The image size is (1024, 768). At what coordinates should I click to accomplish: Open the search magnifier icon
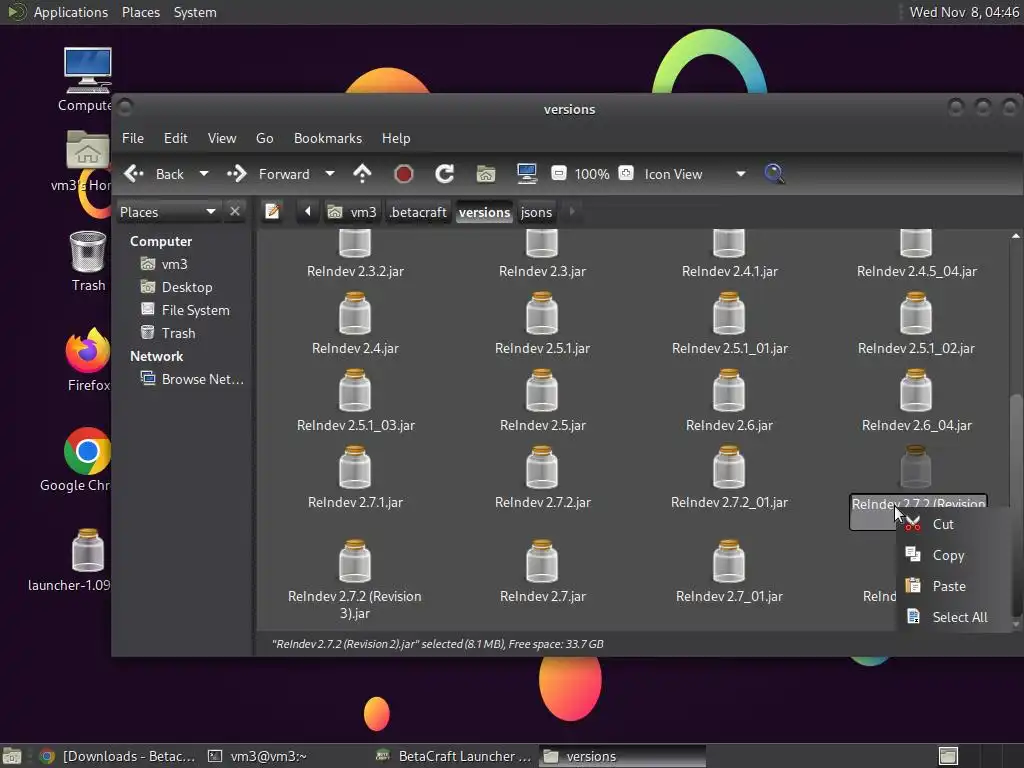pyautogui.click(x=774, y=174)
